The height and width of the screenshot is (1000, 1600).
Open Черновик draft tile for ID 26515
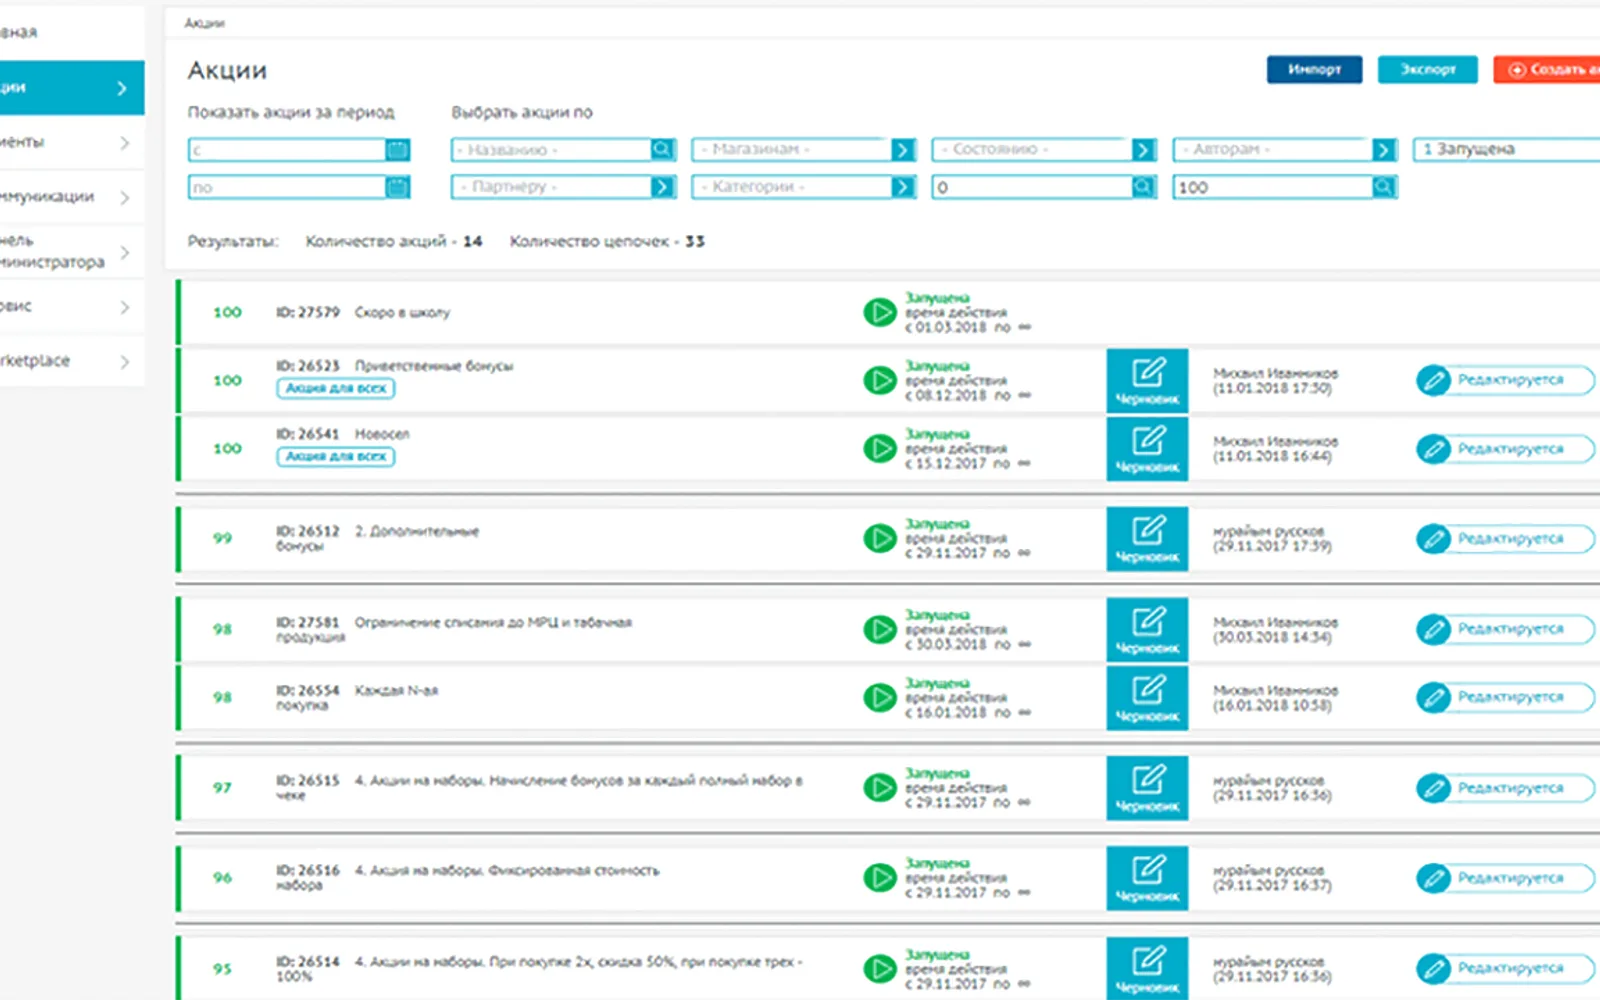point(1147,788)
